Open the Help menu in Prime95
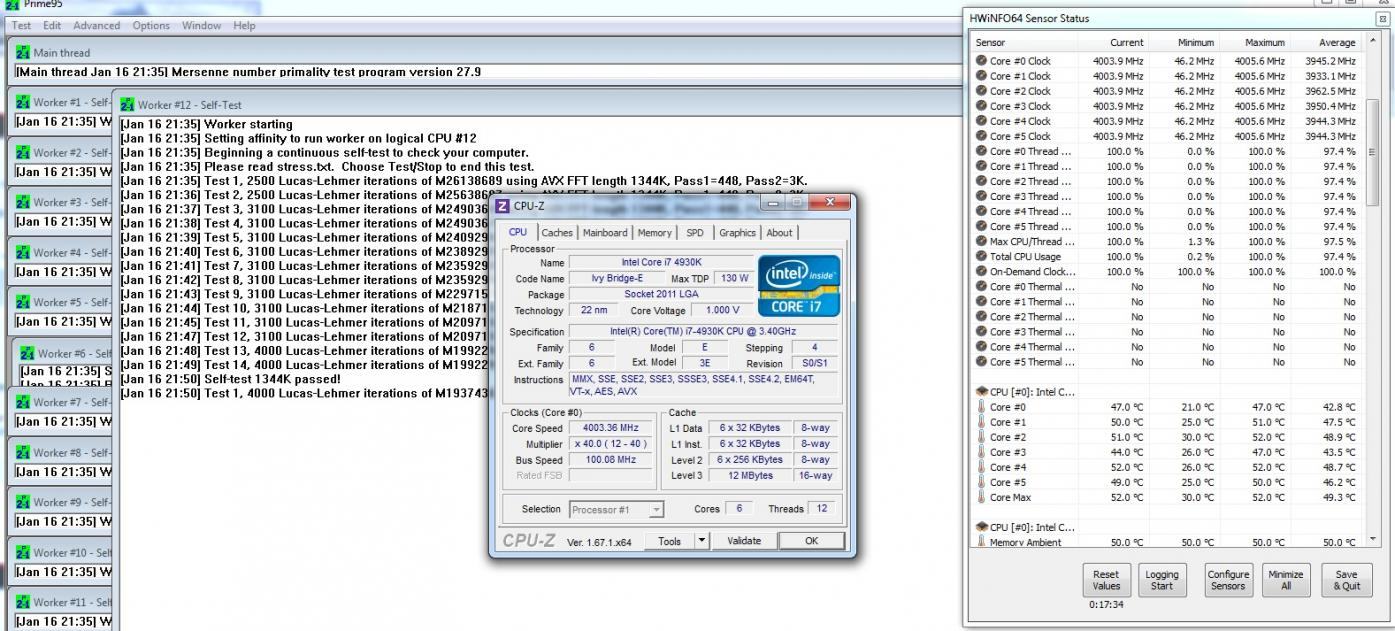Viewport: 1395px width, 631px height. [x=244, y=25]
